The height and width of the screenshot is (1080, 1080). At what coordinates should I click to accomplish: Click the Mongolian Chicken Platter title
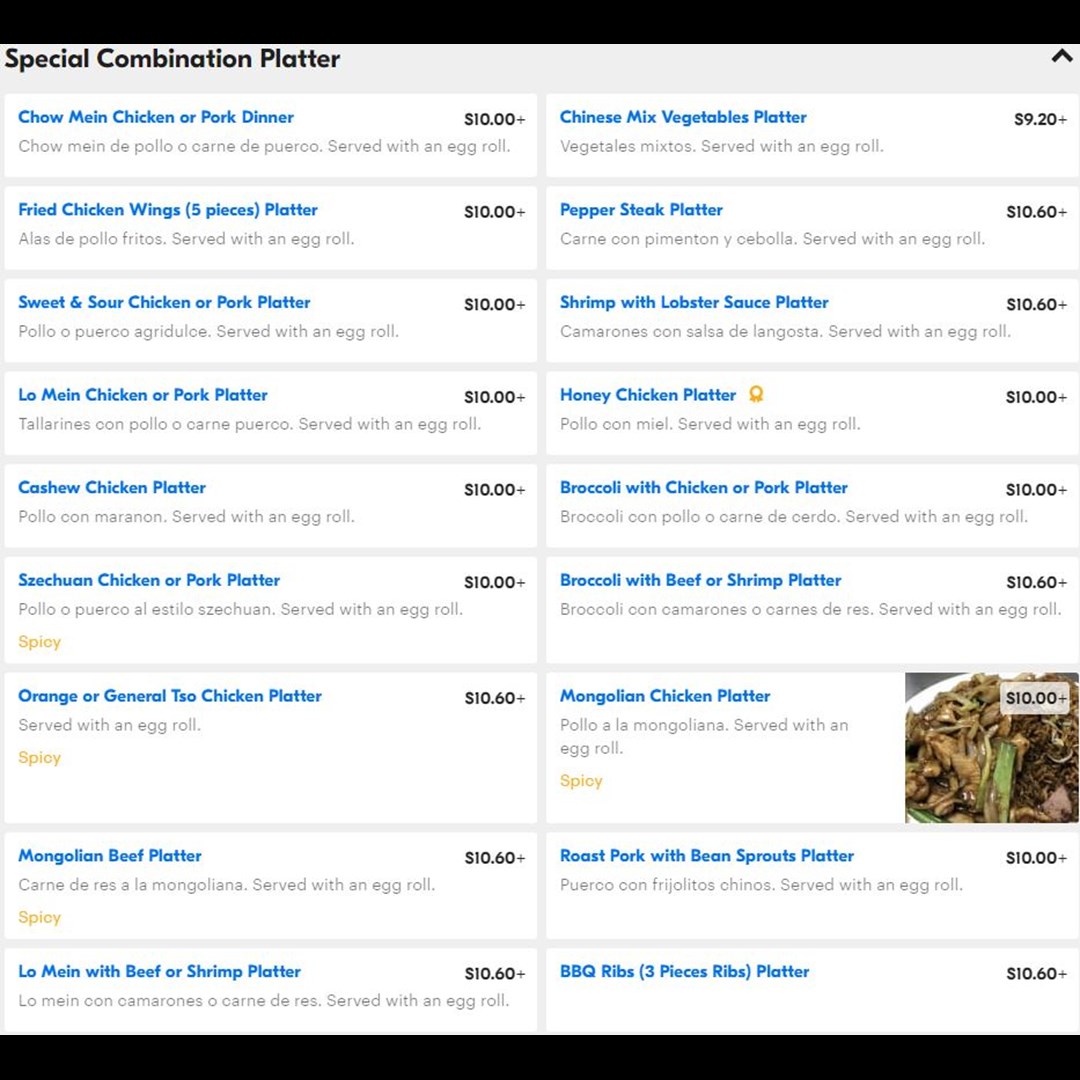[665, 696]
